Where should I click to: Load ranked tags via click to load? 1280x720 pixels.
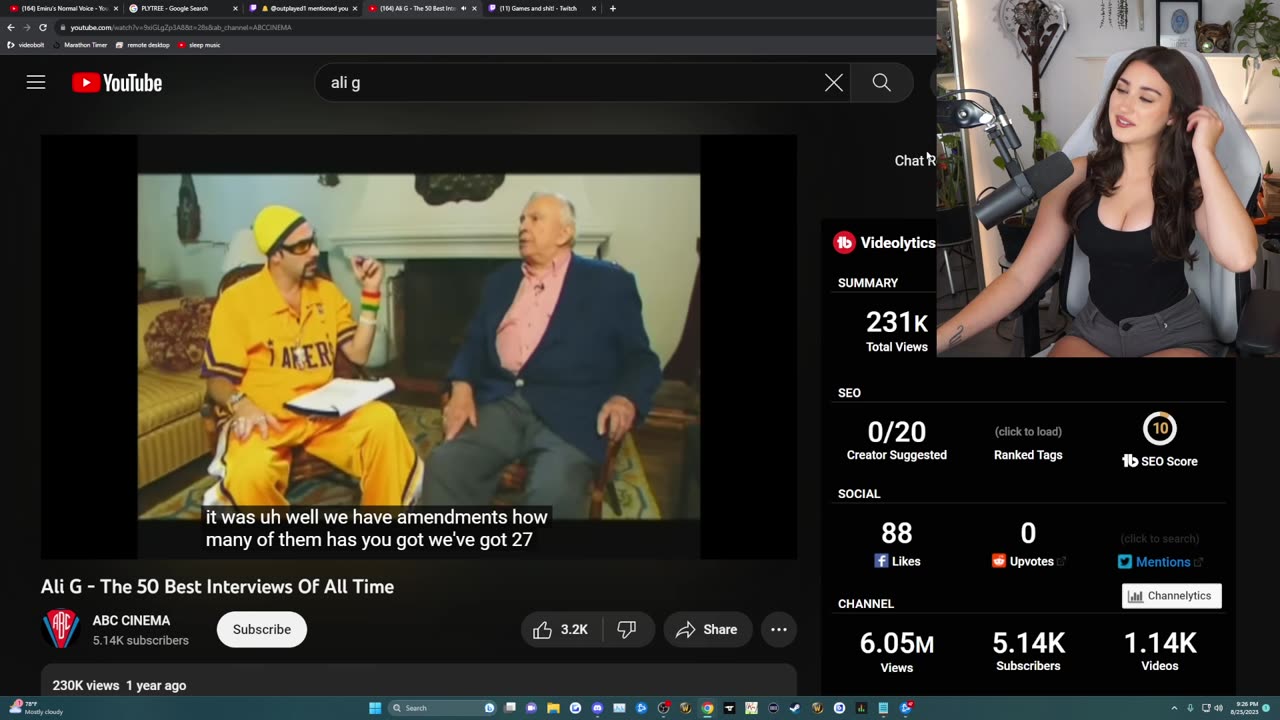point(1027,432)
